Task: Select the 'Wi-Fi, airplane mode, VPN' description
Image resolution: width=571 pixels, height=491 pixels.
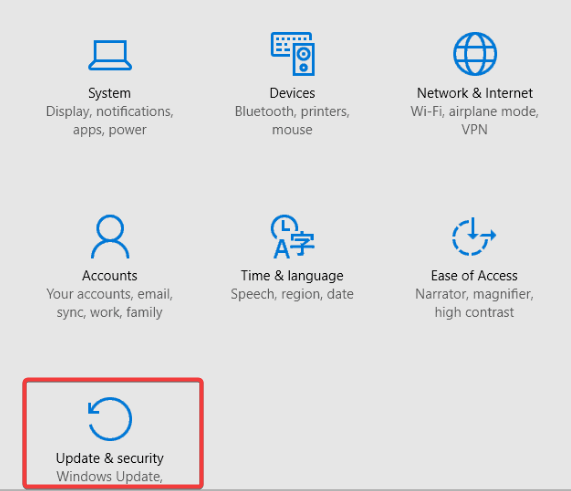Action: [x=474, y=121]
